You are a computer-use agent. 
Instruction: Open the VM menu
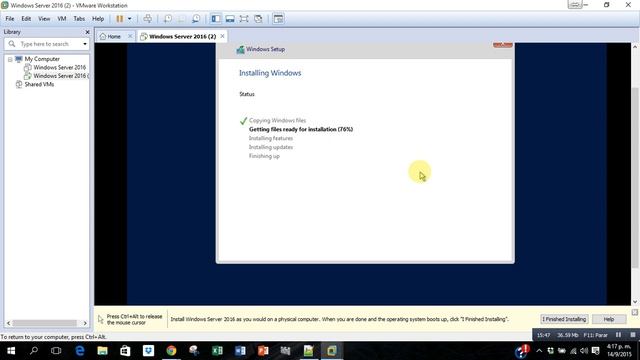(62, 19)
